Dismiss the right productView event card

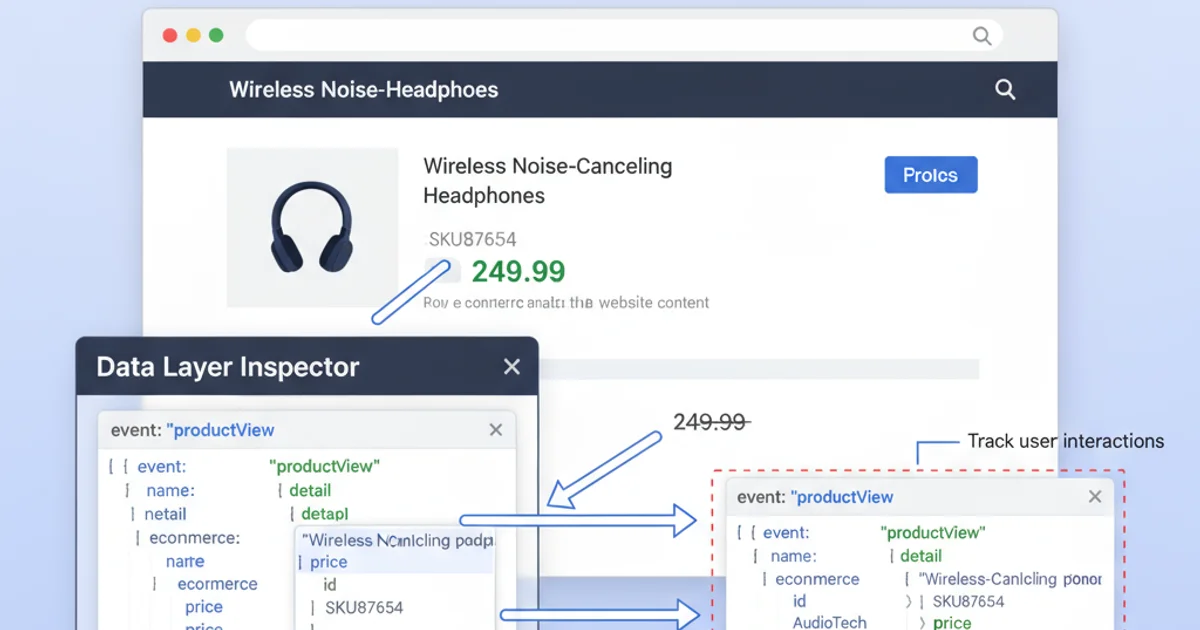(1095, 496)
